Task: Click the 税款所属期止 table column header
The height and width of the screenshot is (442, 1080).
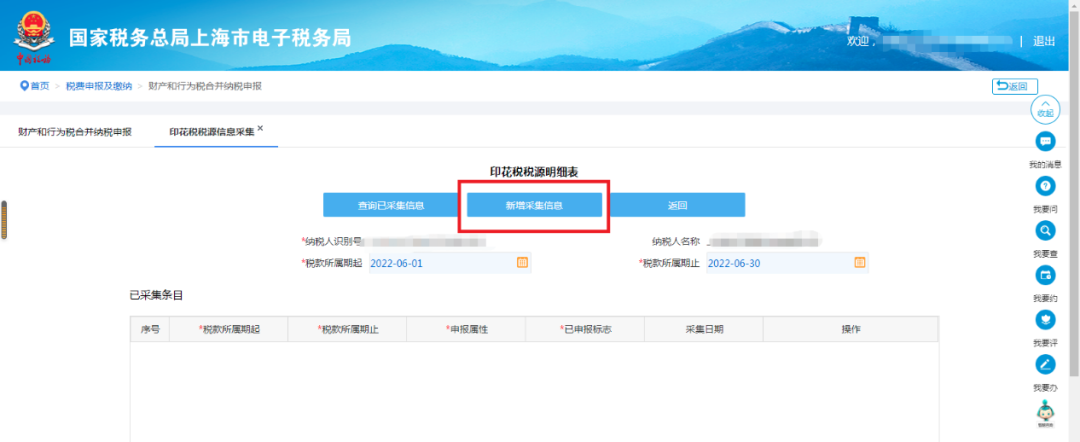Action: 348,330
